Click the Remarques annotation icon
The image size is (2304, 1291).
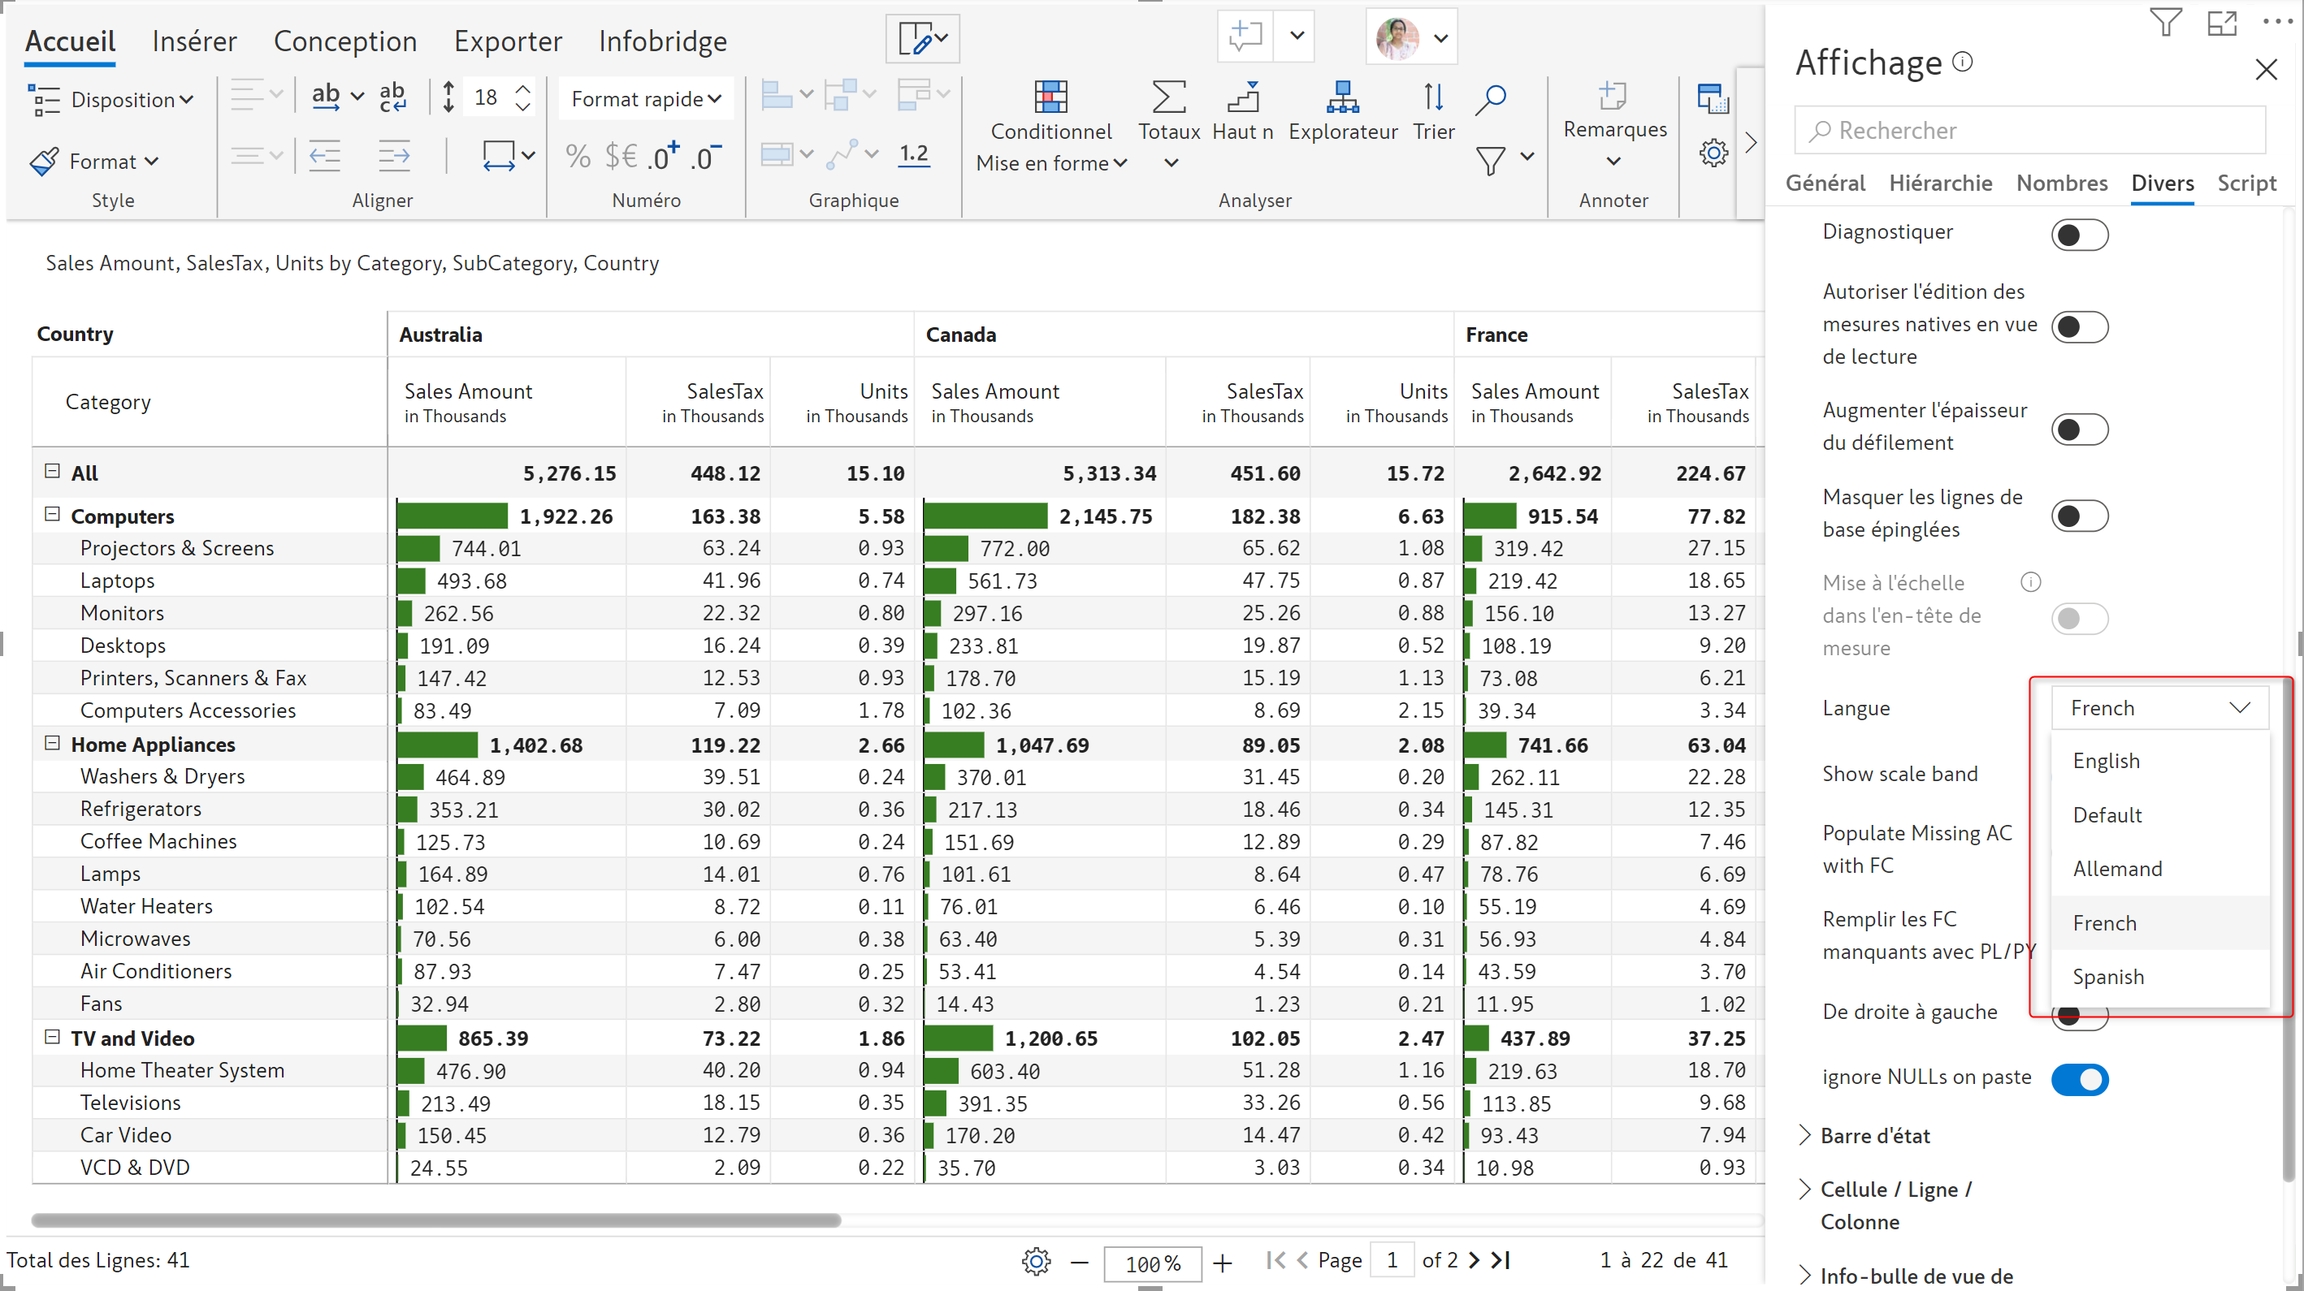1613,98
